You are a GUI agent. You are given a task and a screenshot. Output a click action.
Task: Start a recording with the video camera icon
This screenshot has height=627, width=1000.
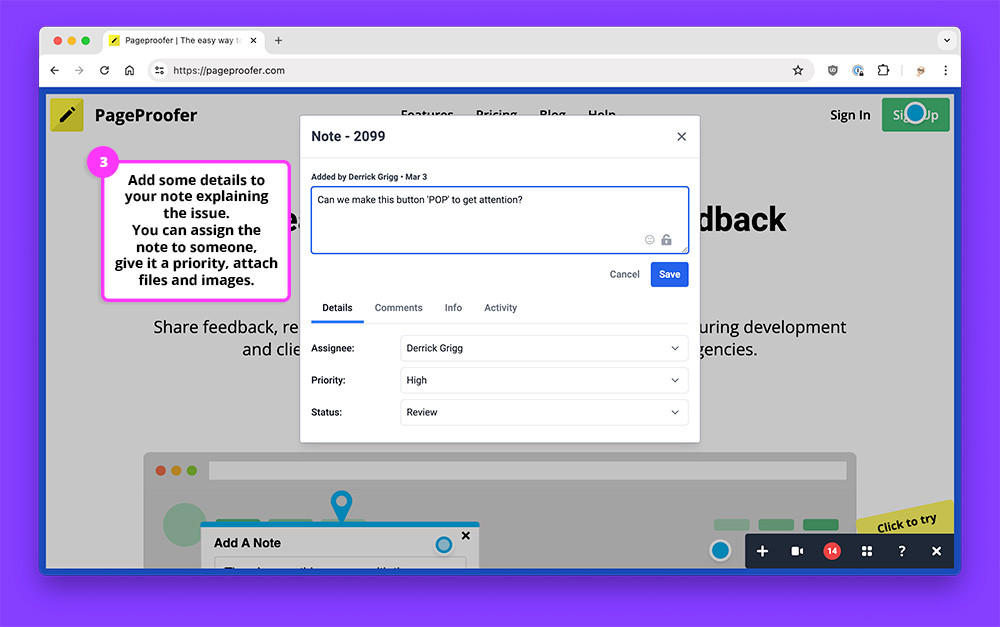point(797,551)
